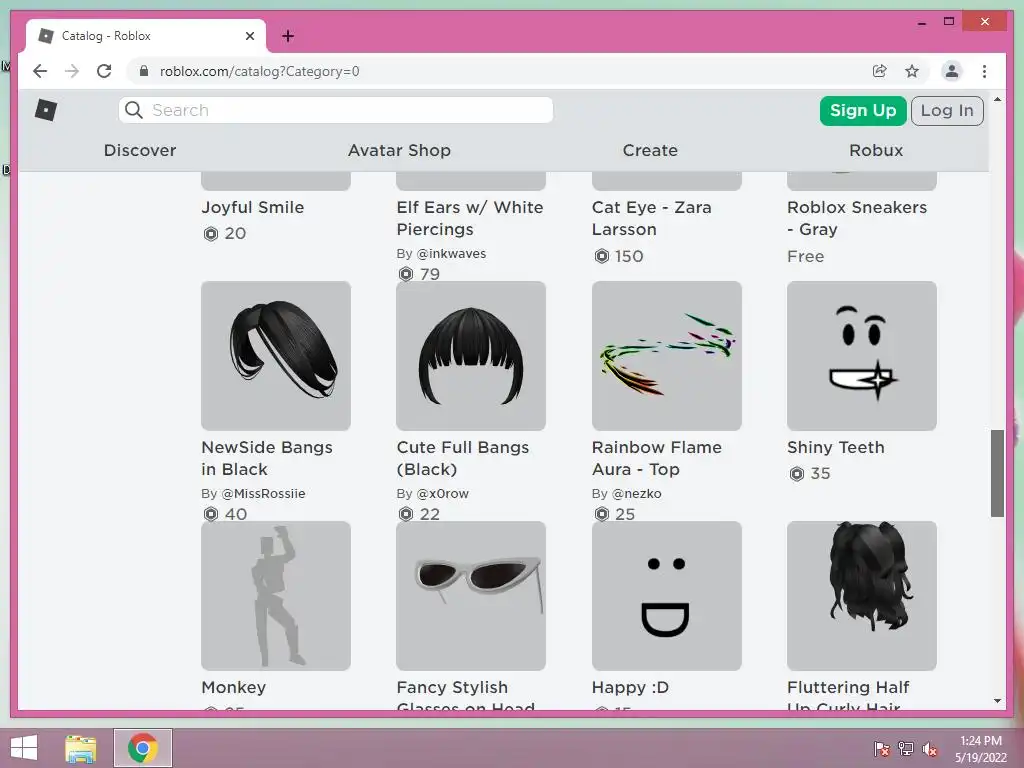Open Roblox Sneakers - Gray link
This screenshot has height=768, width=1024.
(x=857, y=218)
